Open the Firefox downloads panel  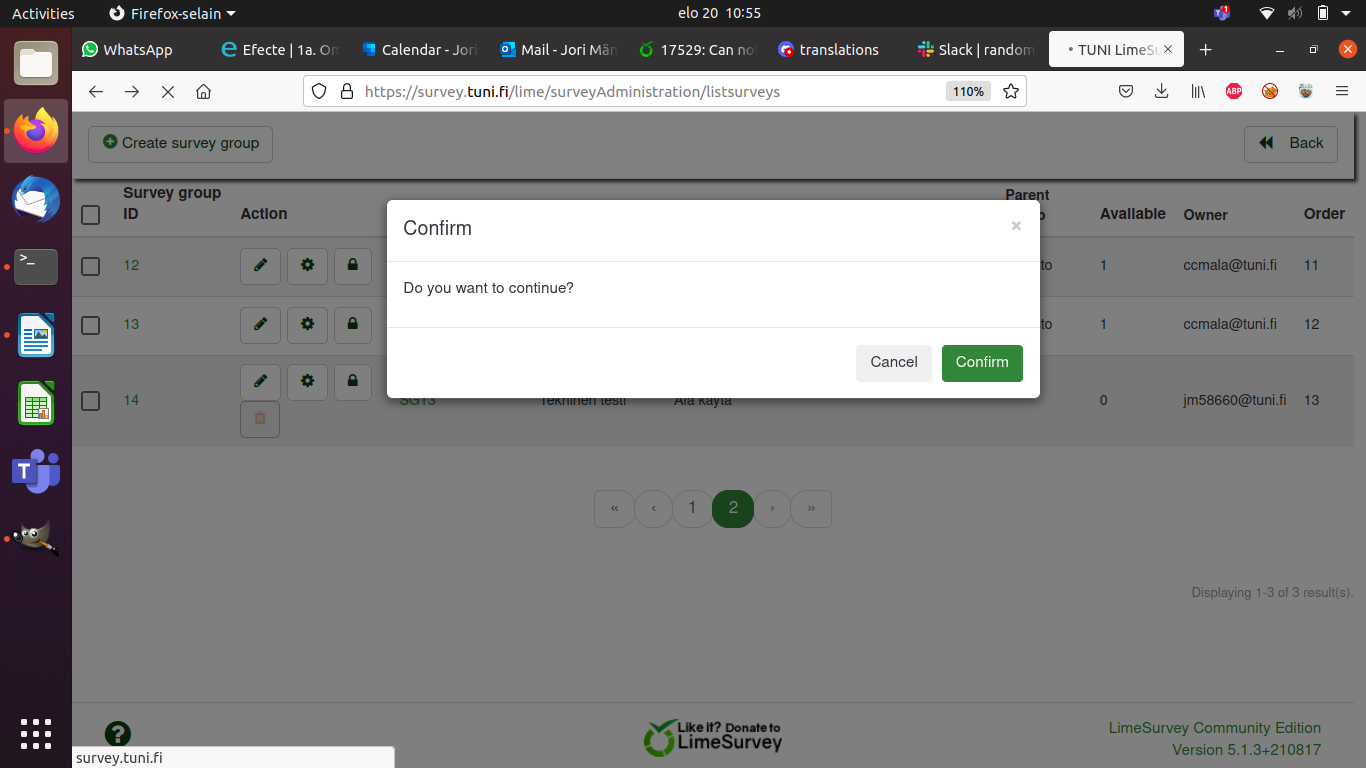[x=1161, y=92]
